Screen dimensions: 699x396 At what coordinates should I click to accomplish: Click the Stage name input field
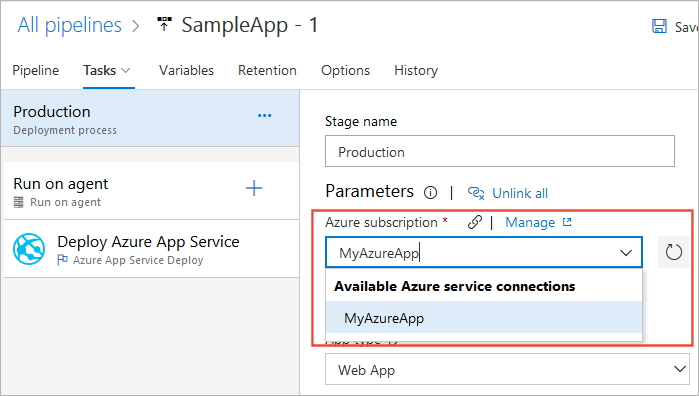click(x=500, y=152)
